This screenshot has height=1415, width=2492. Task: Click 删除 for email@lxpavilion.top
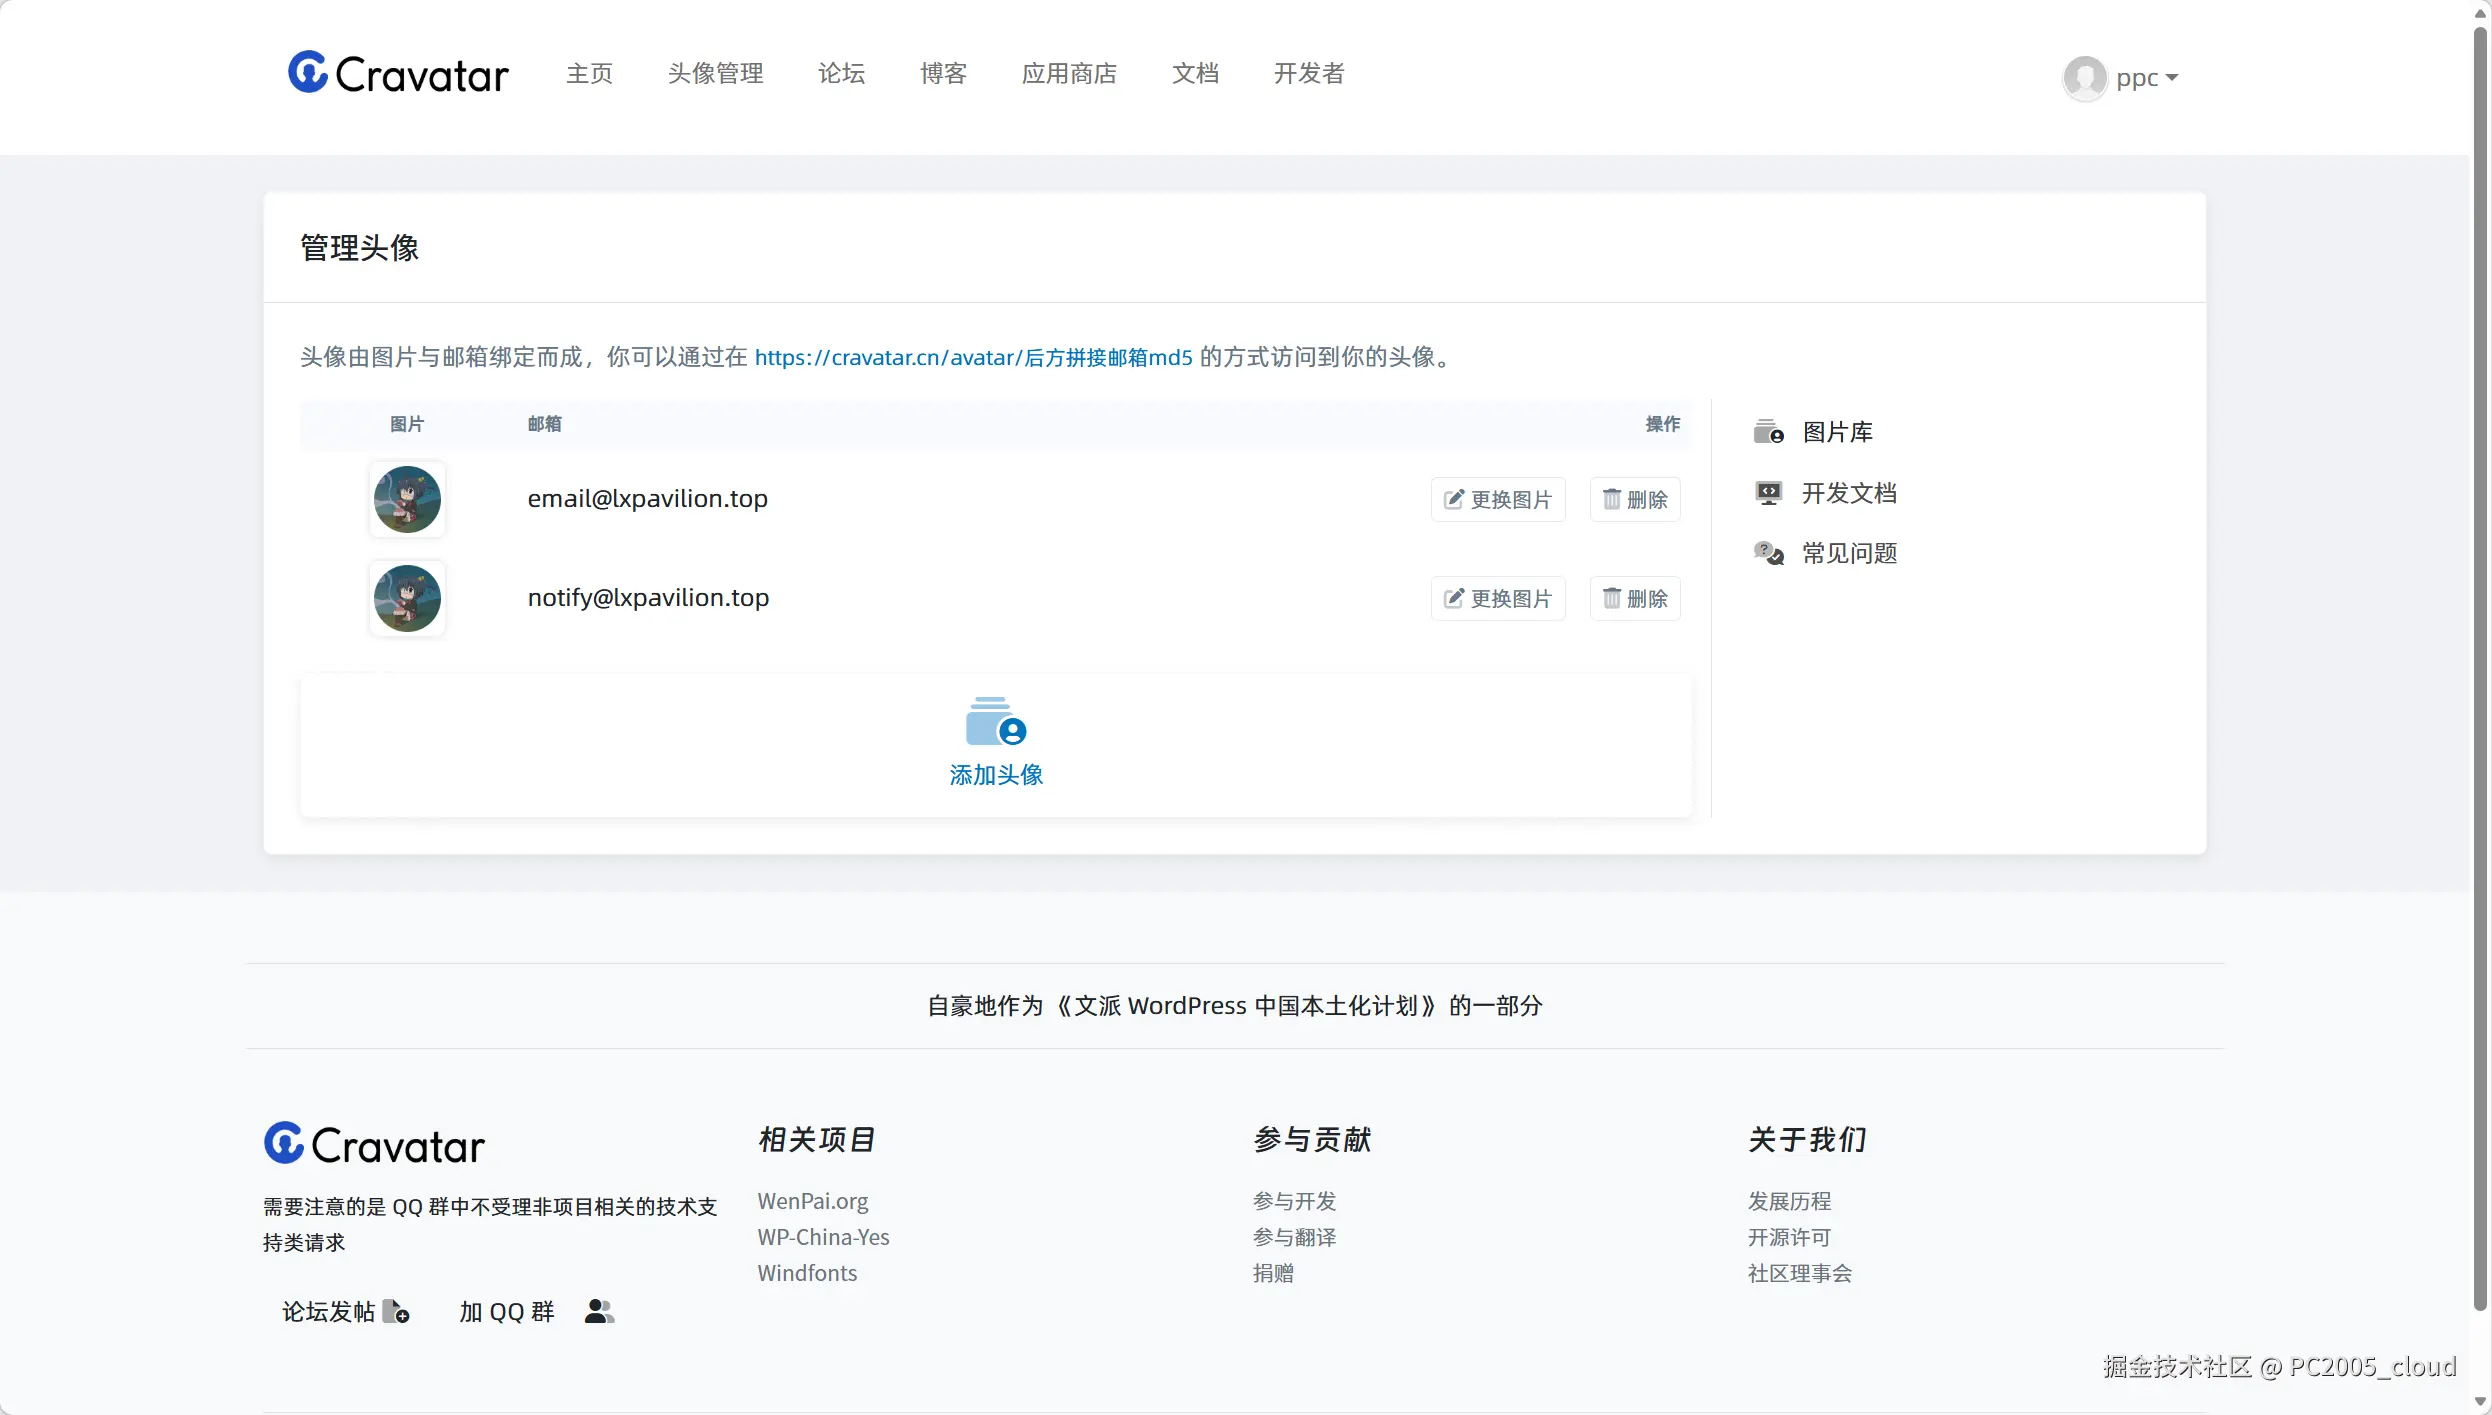tap(1635, 499)
